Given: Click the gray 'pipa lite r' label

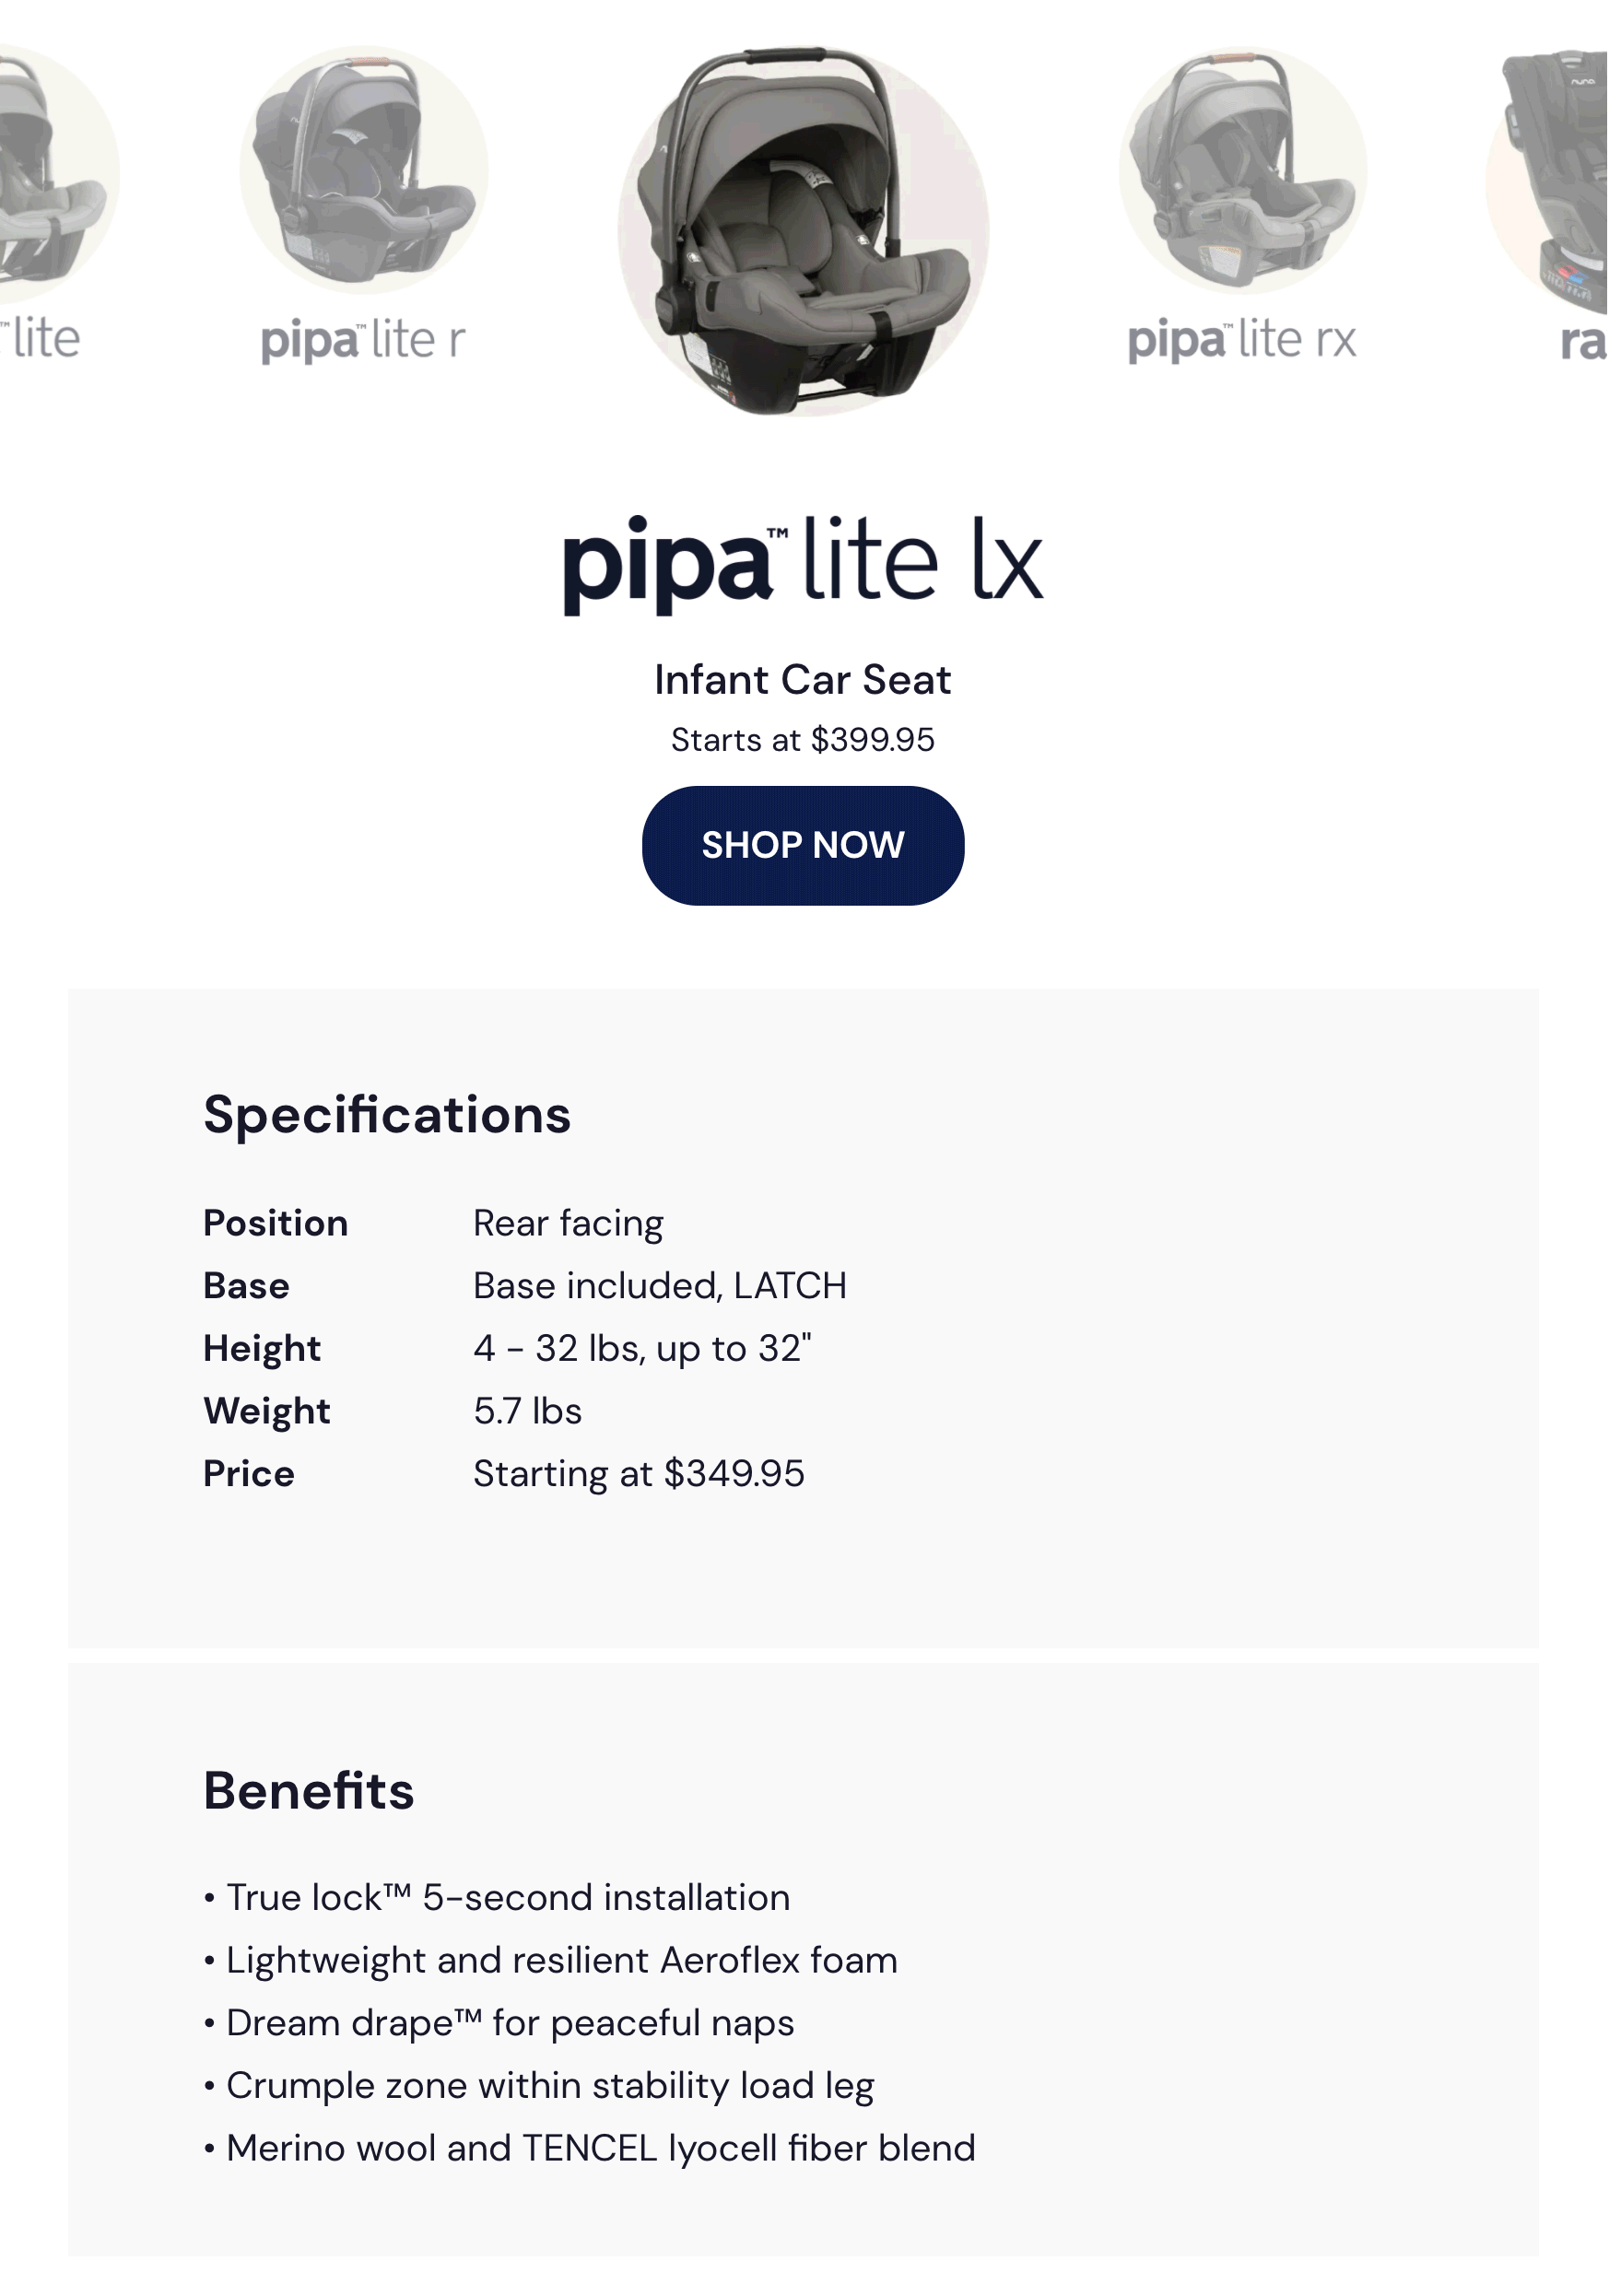Looking at the screenshot, I should point(363,341).
